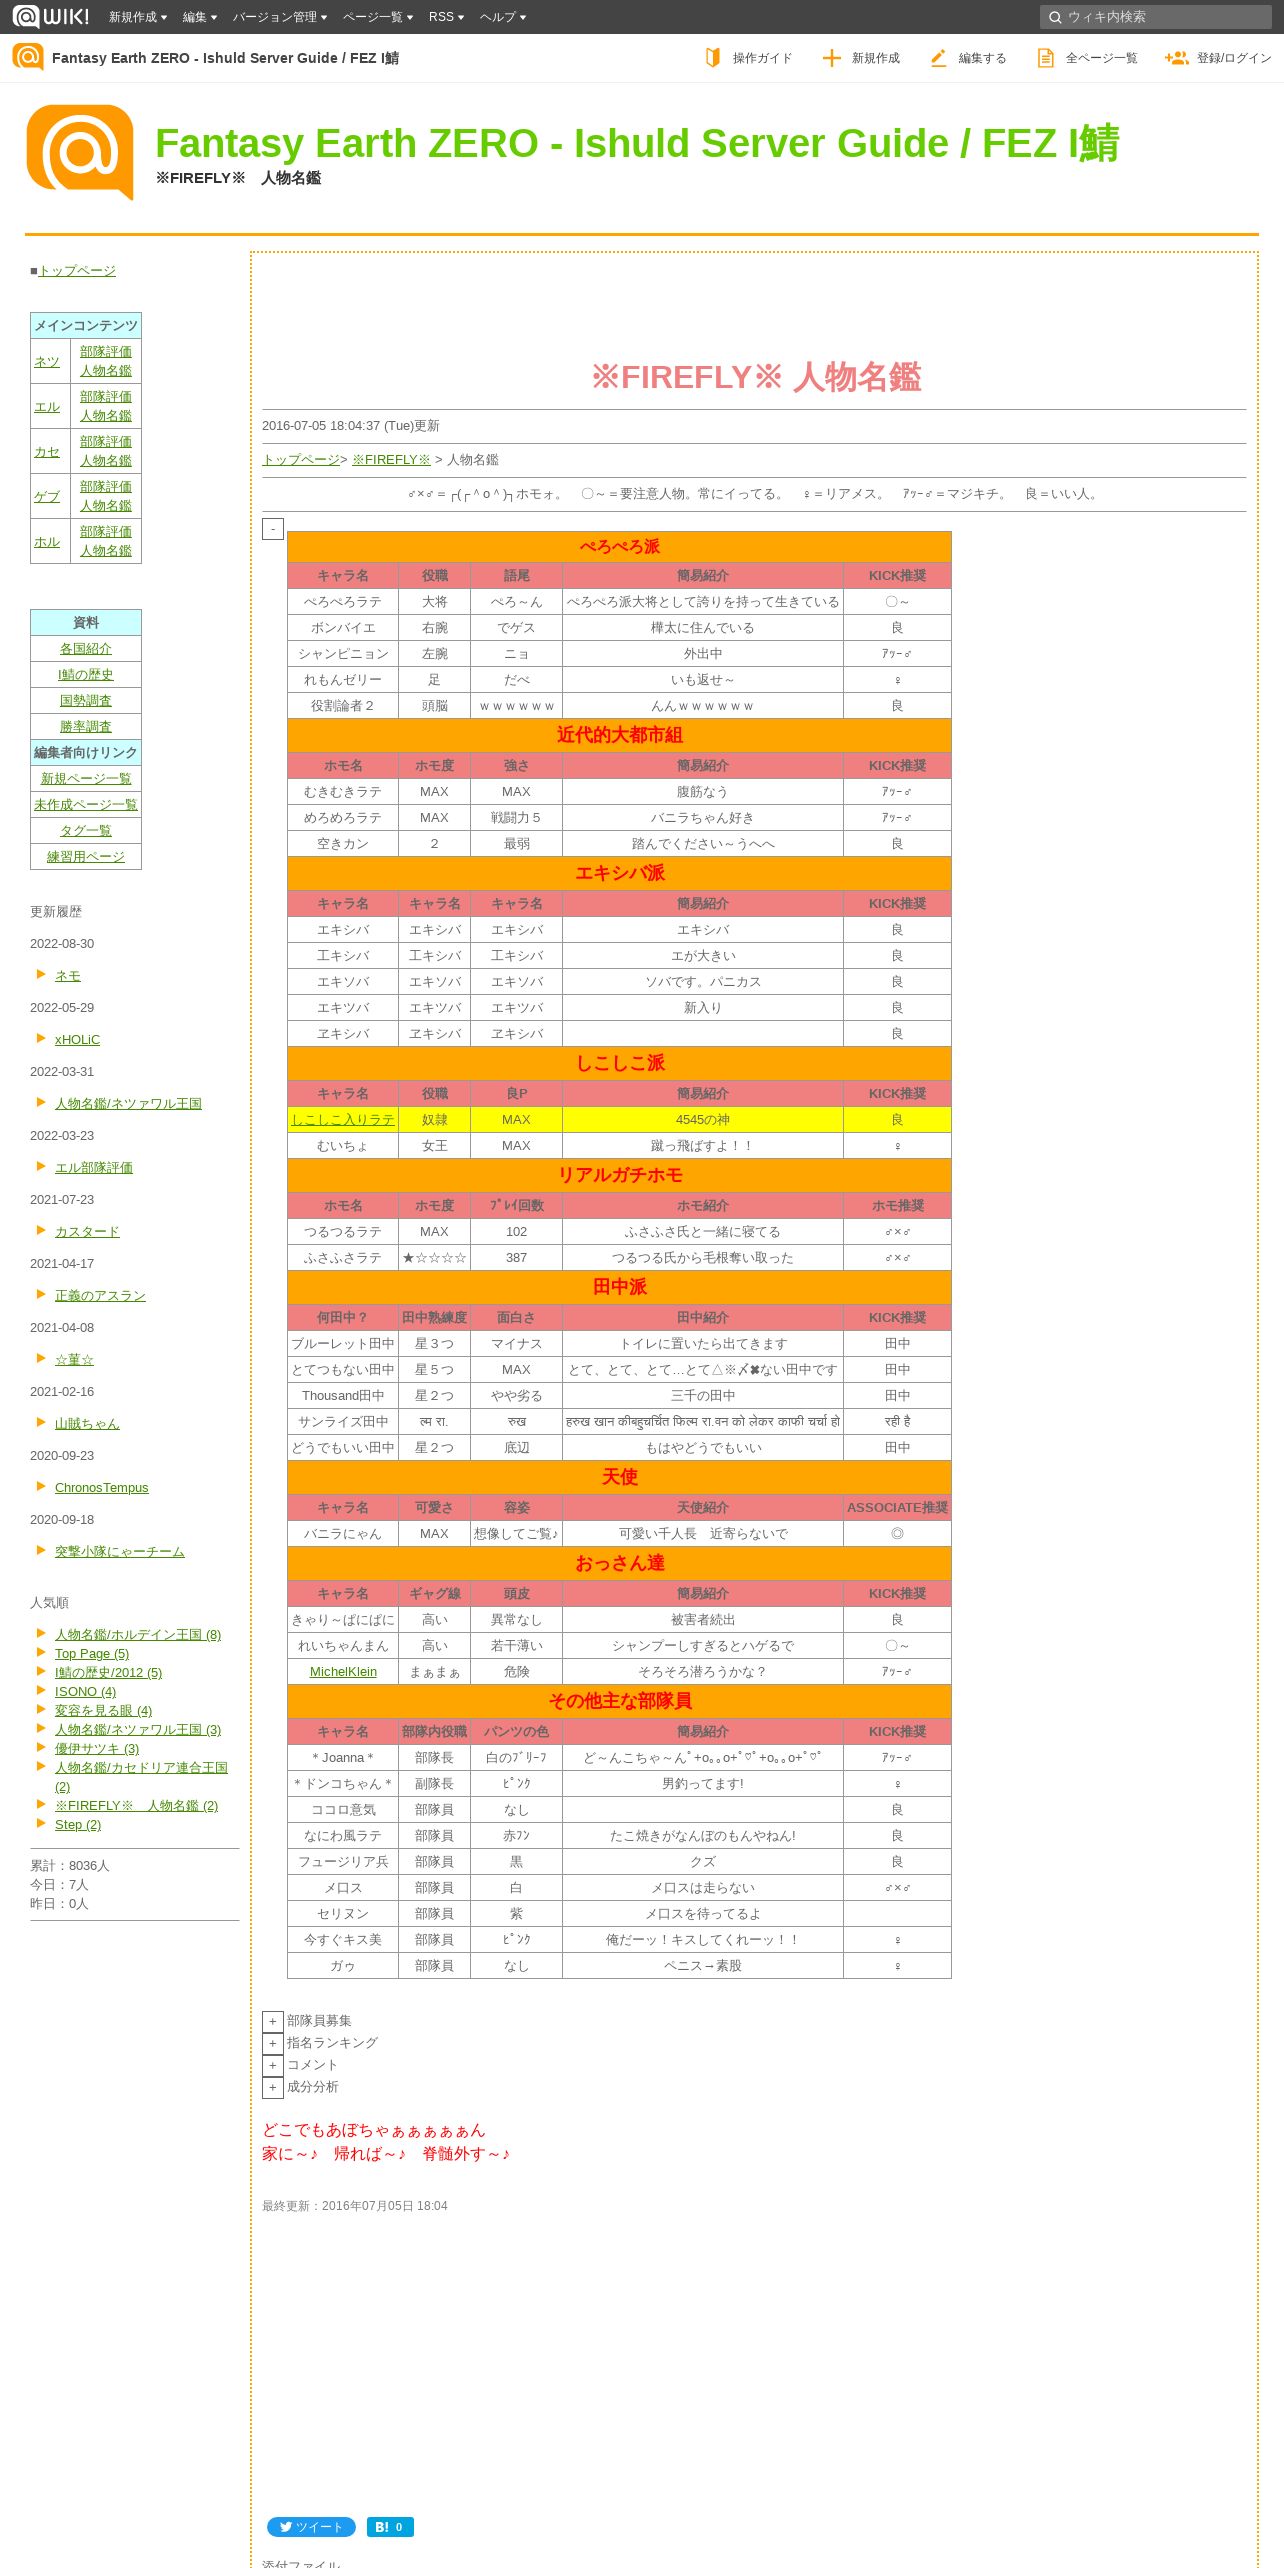This screenshot has width=1284, height=2568.
Task: Click the @WIKI logo in top bar
Action: click(x=50, y=16)
